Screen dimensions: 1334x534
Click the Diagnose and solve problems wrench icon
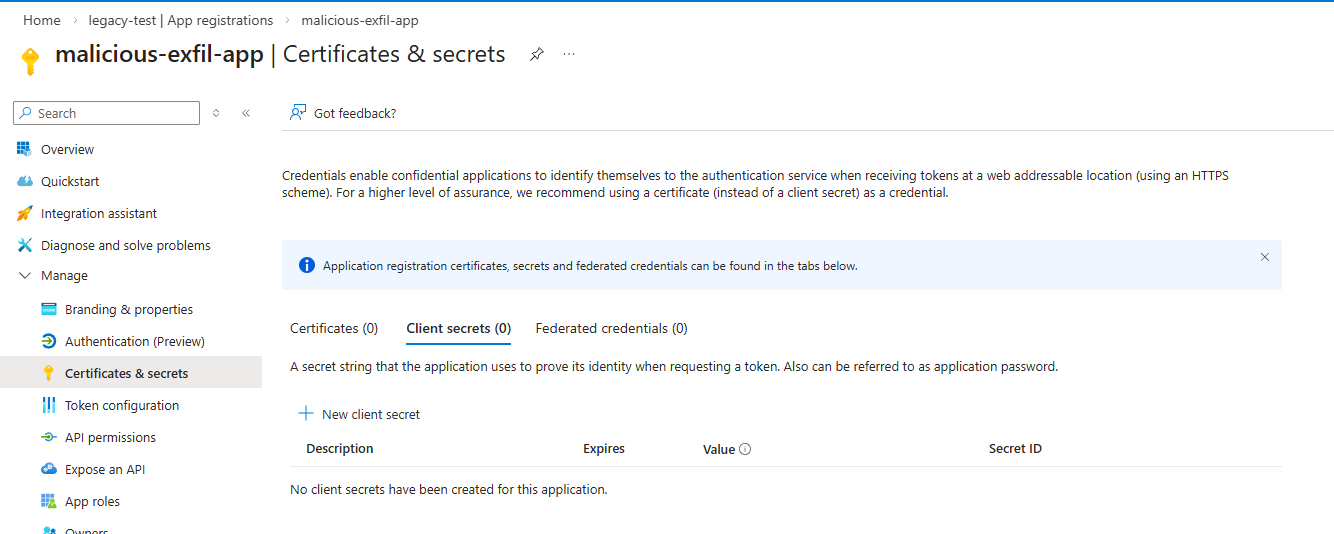24,245
